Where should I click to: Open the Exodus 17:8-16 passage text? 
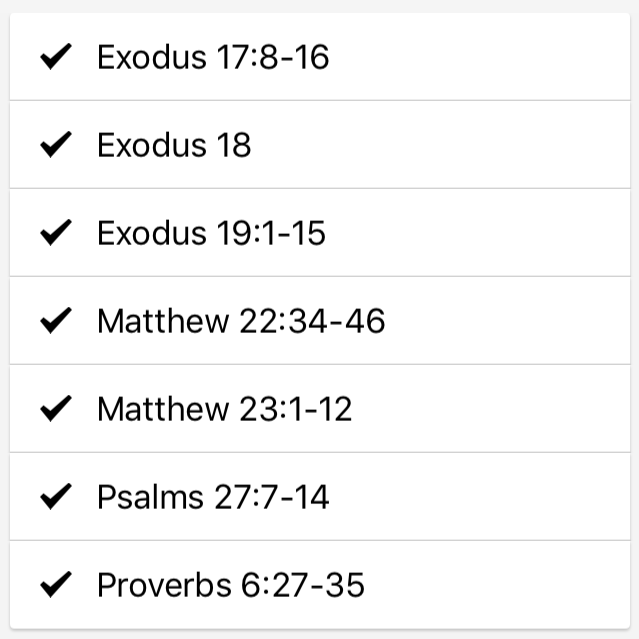pyautogui.click(x=213, y=58)
